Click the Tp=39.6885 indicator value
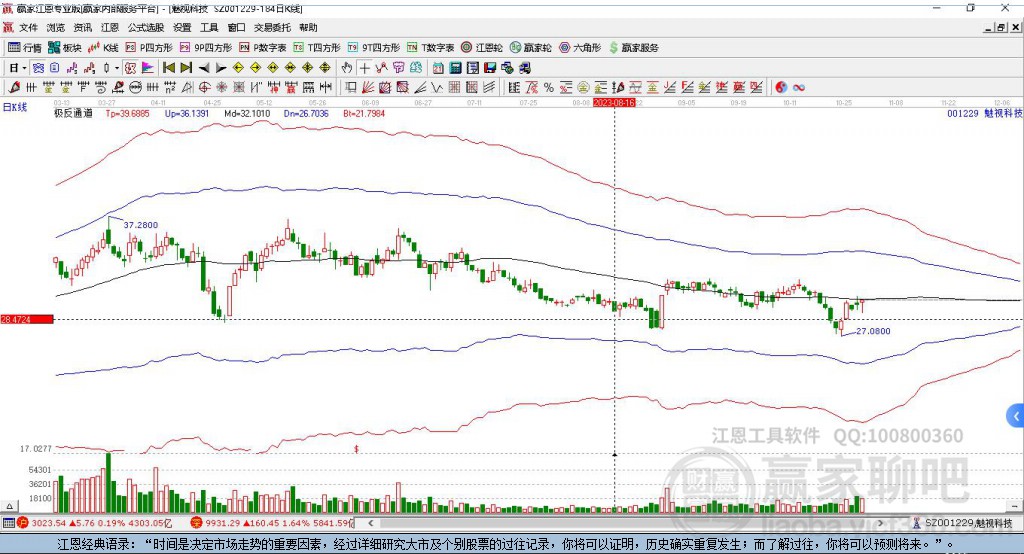This screenshot has height=554, width=1024. [x=127, y=113]
